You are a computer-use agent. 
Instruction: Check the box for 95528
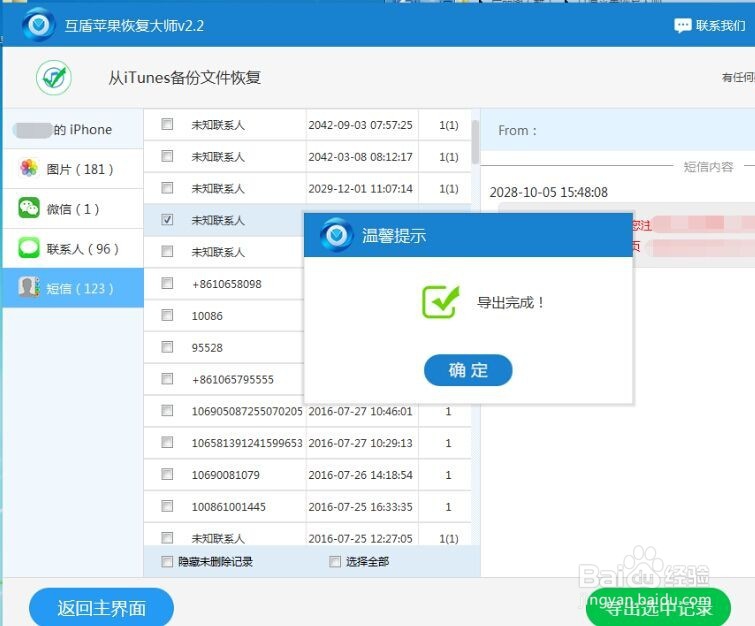tap(167, 347)
